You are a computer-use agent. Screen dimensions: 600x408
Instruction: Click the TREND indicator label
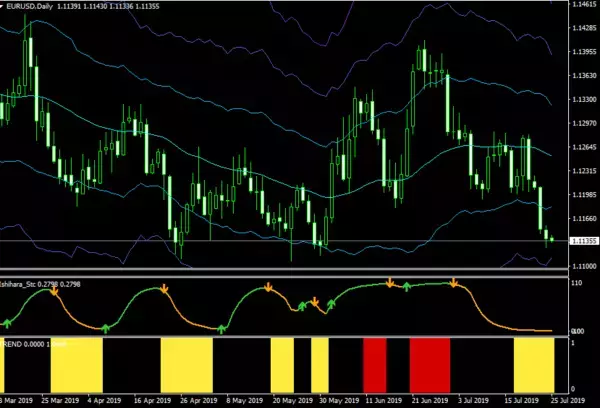coord(11,344)
